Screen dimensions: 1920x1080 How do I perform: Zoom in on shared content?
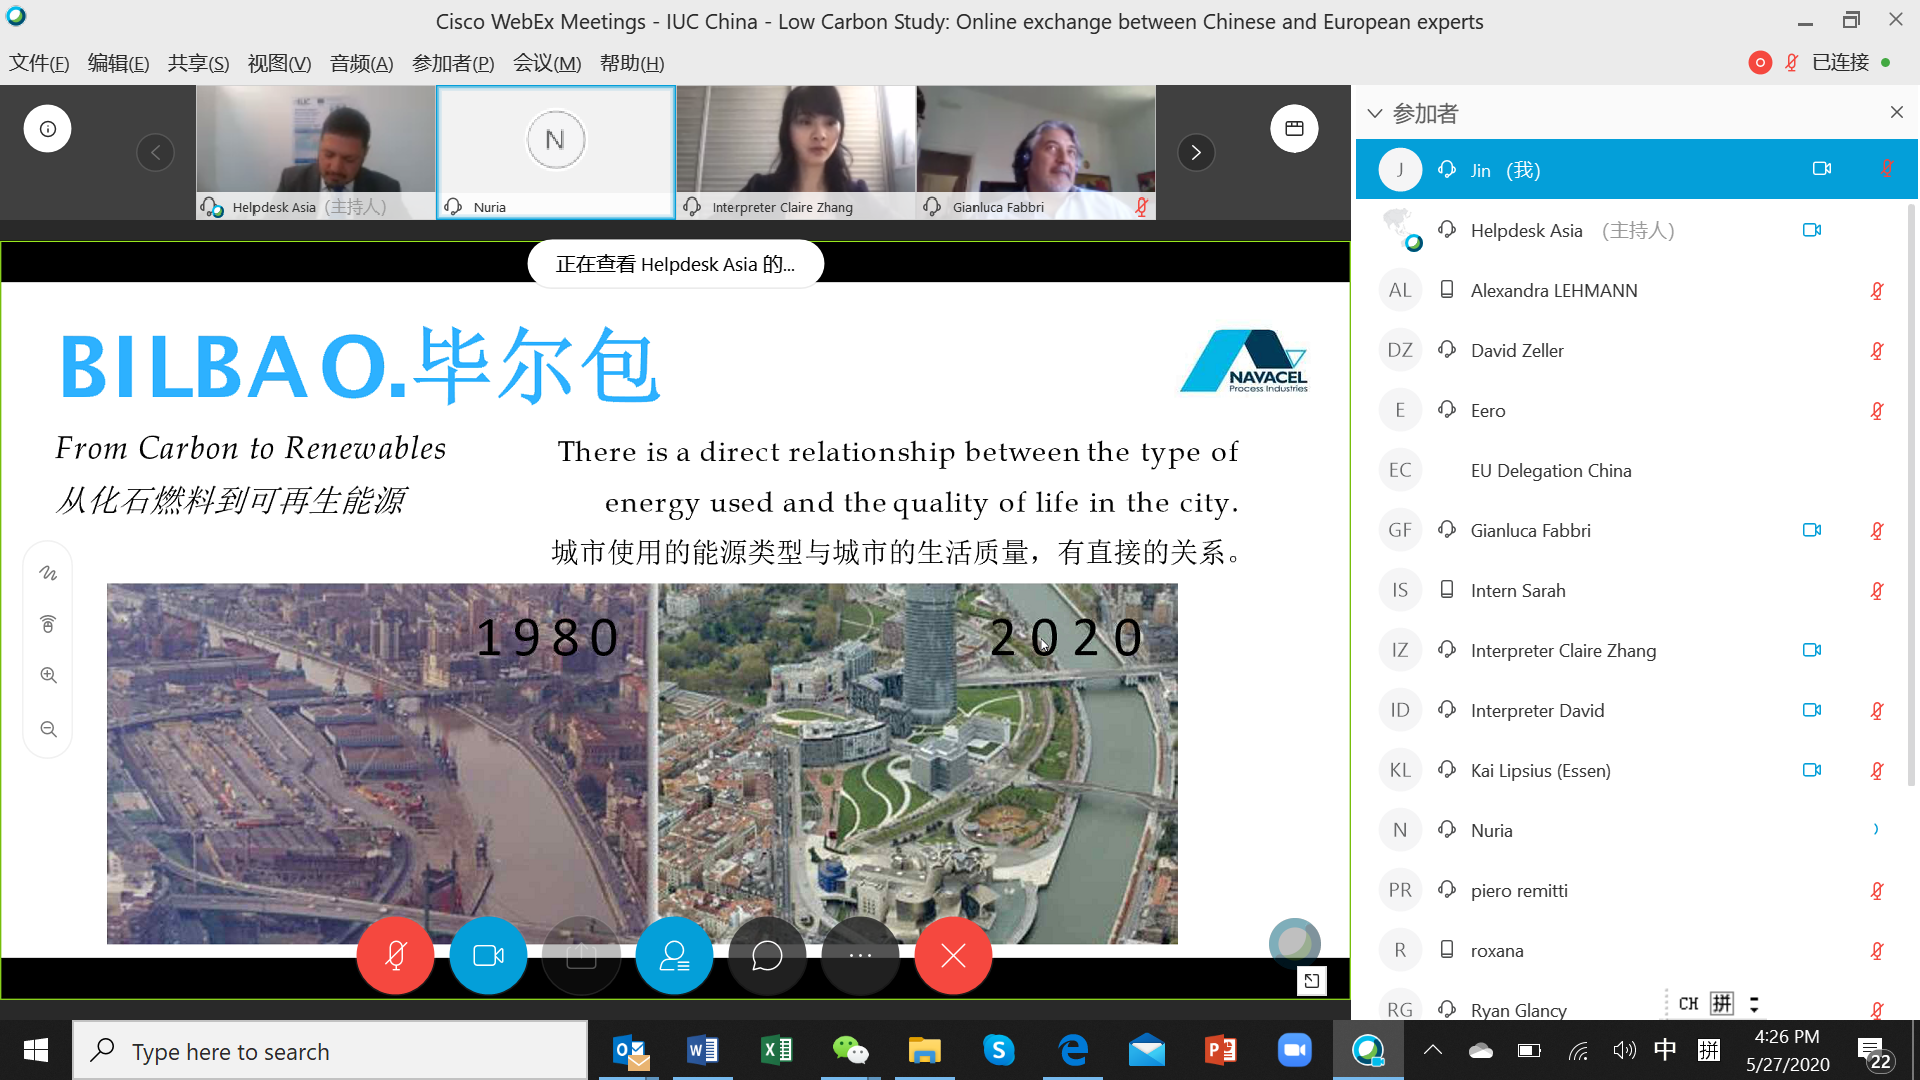coord(48,676)
